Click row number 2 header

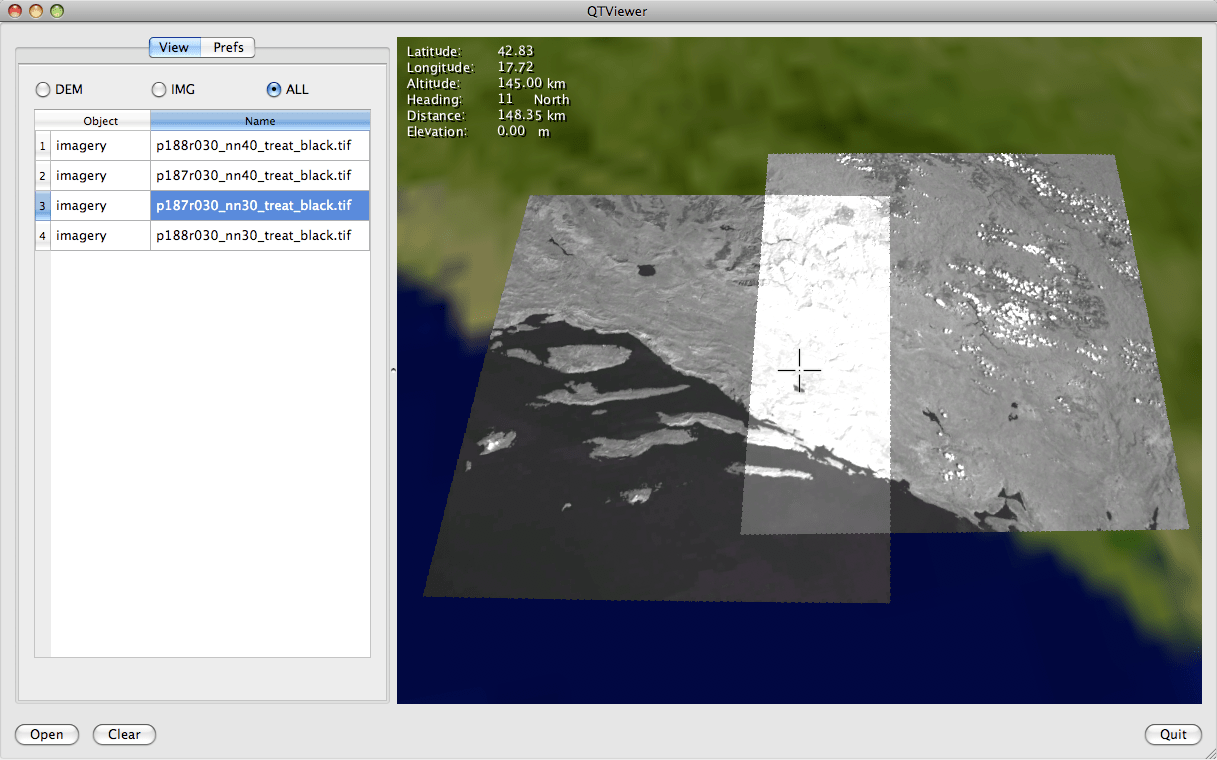pyautogui.click(x=42, y=175)
